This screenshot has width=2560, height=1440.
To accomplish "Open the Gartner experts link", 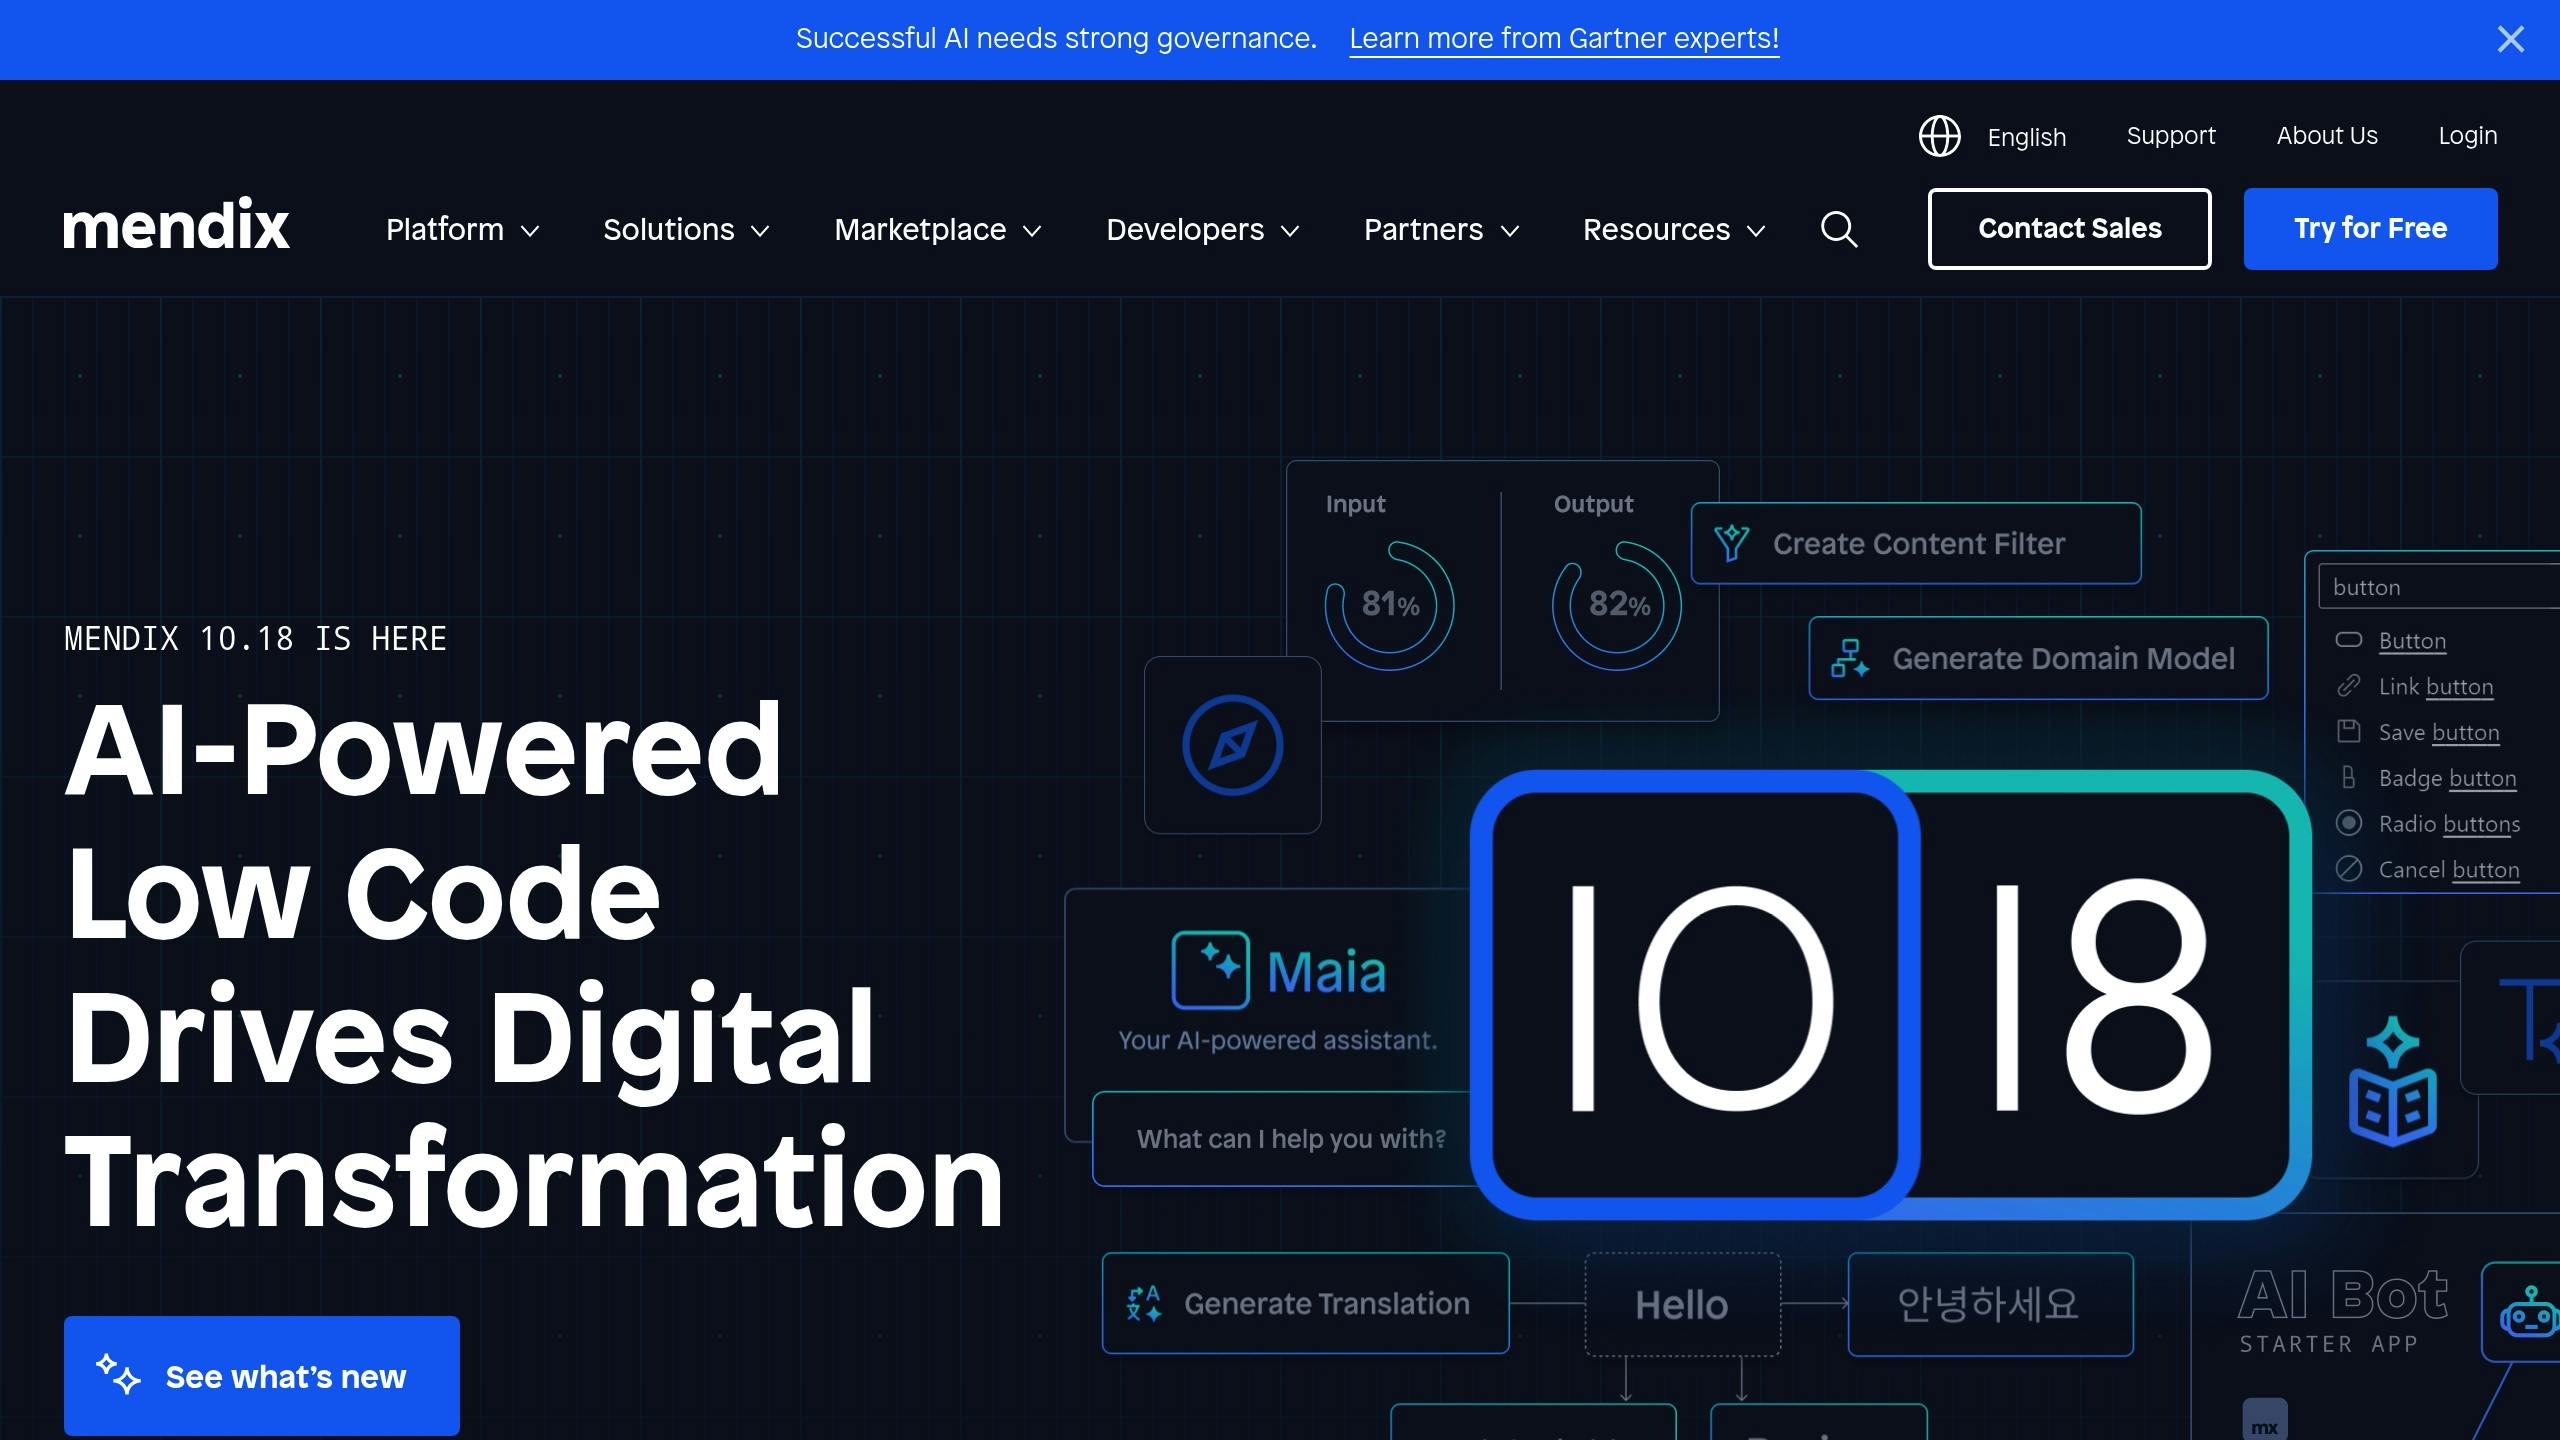I will tap(1564, 38).
